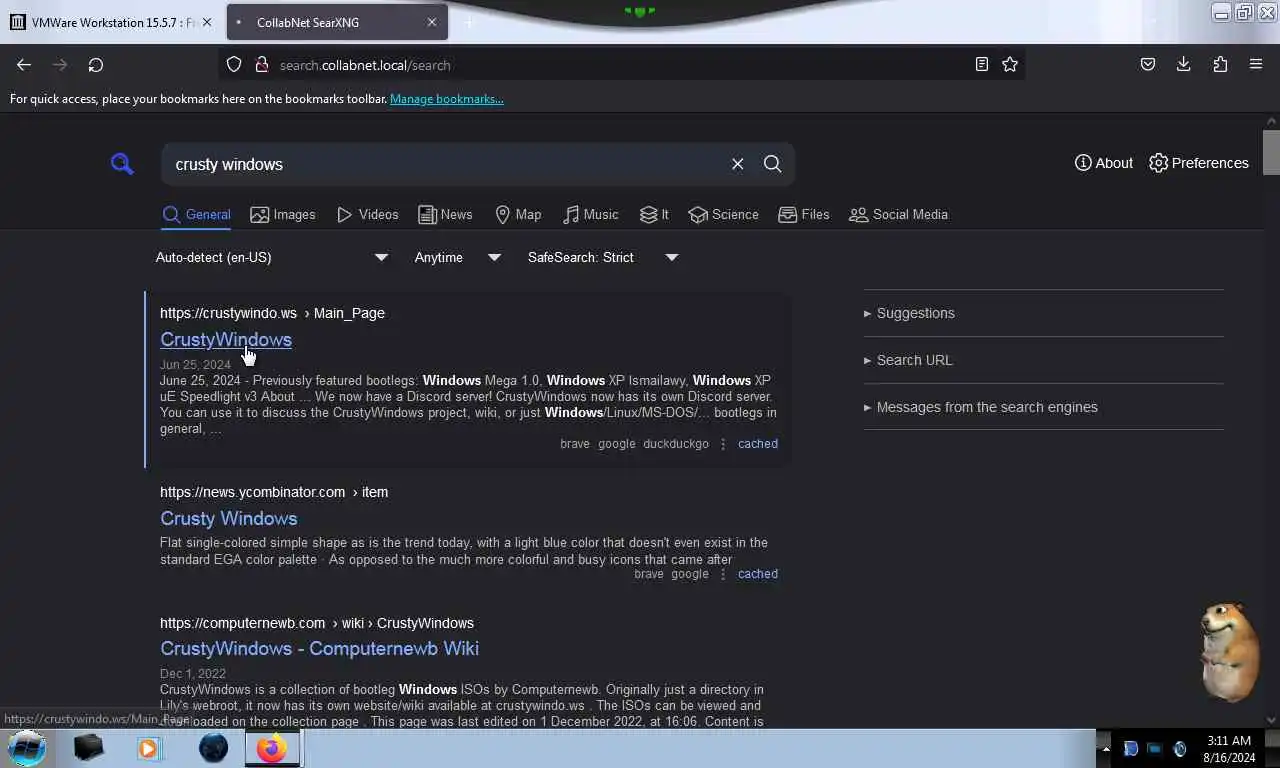The width and height of the screenshot is (1280, 768).
Task: Expand the Suggestions section
Action: click(909, 313)
